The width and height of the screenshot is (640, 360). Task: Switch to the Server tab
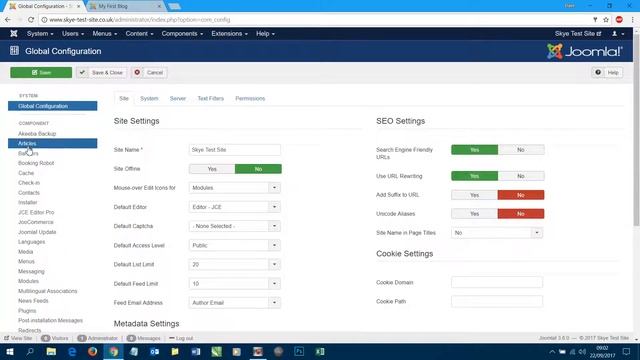[178, 98]
